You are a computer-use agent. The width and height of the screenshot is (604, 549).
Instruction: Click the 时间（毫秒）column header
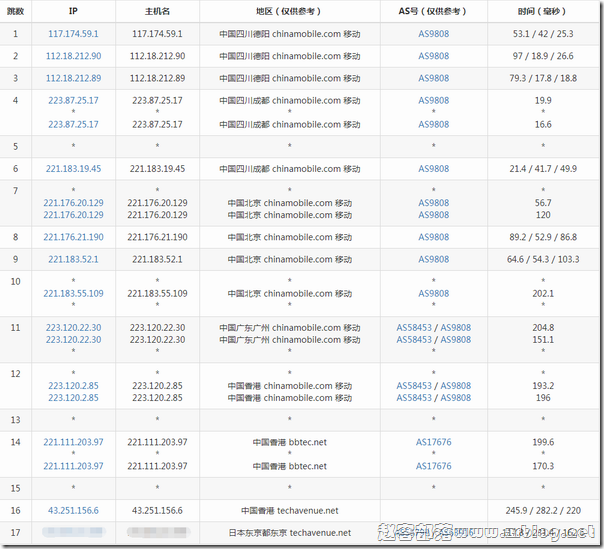coord(543,12)
